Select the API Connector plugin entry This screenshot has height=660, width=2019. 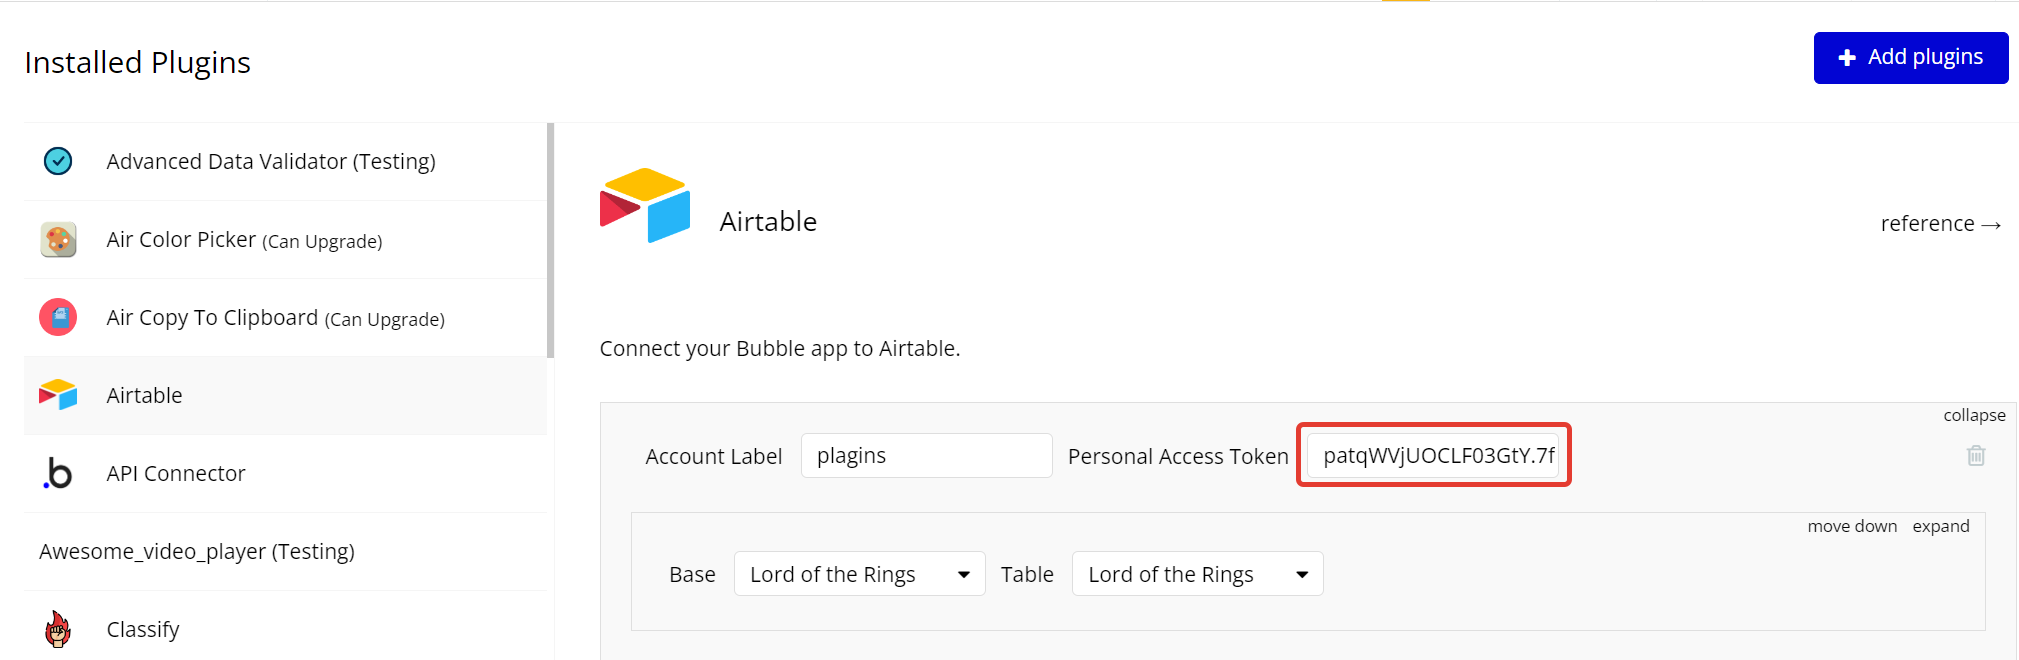coord(176,473)
